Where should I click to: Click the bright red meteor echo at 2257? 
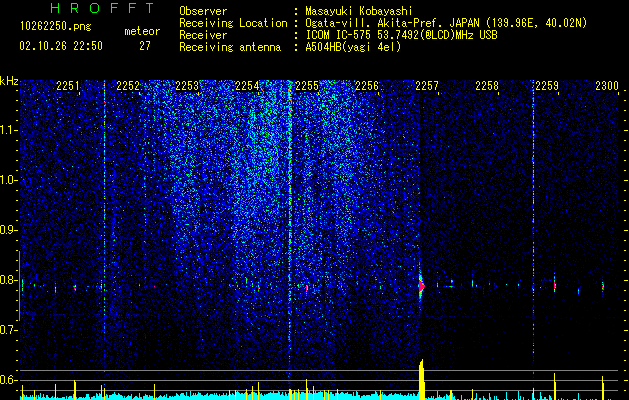(421, 286)
